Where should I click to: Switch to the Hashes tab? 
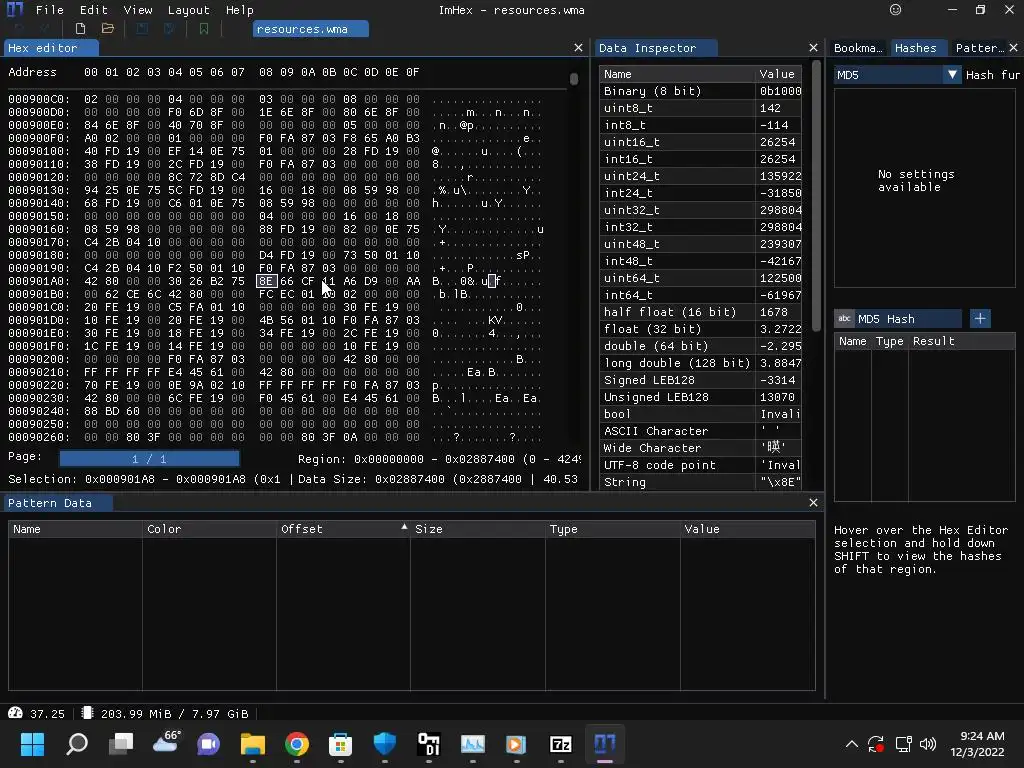[x=916, y=48]
